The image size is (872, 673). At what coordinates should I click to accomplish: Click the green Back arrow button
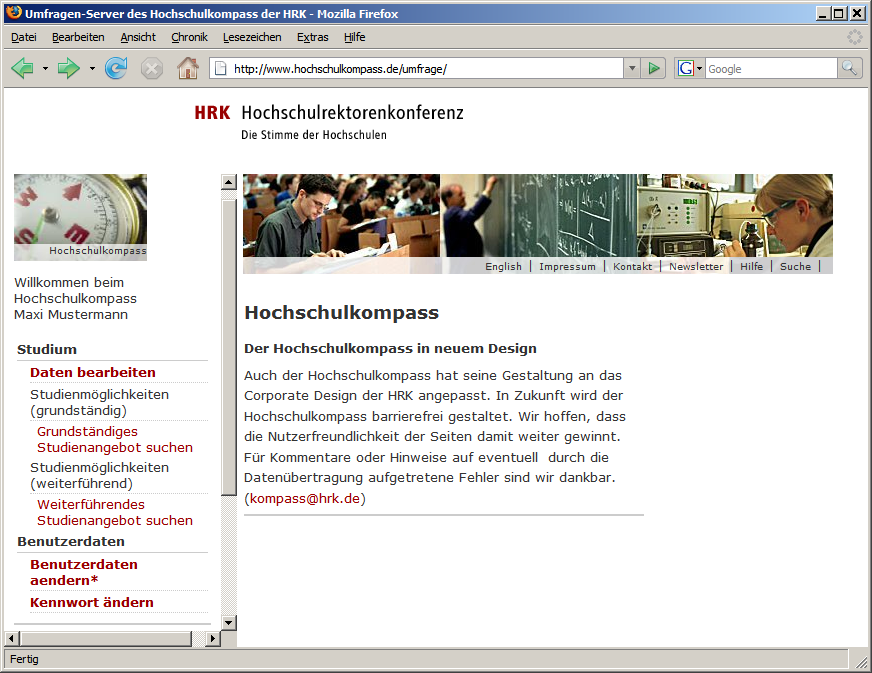click(22, 69)
